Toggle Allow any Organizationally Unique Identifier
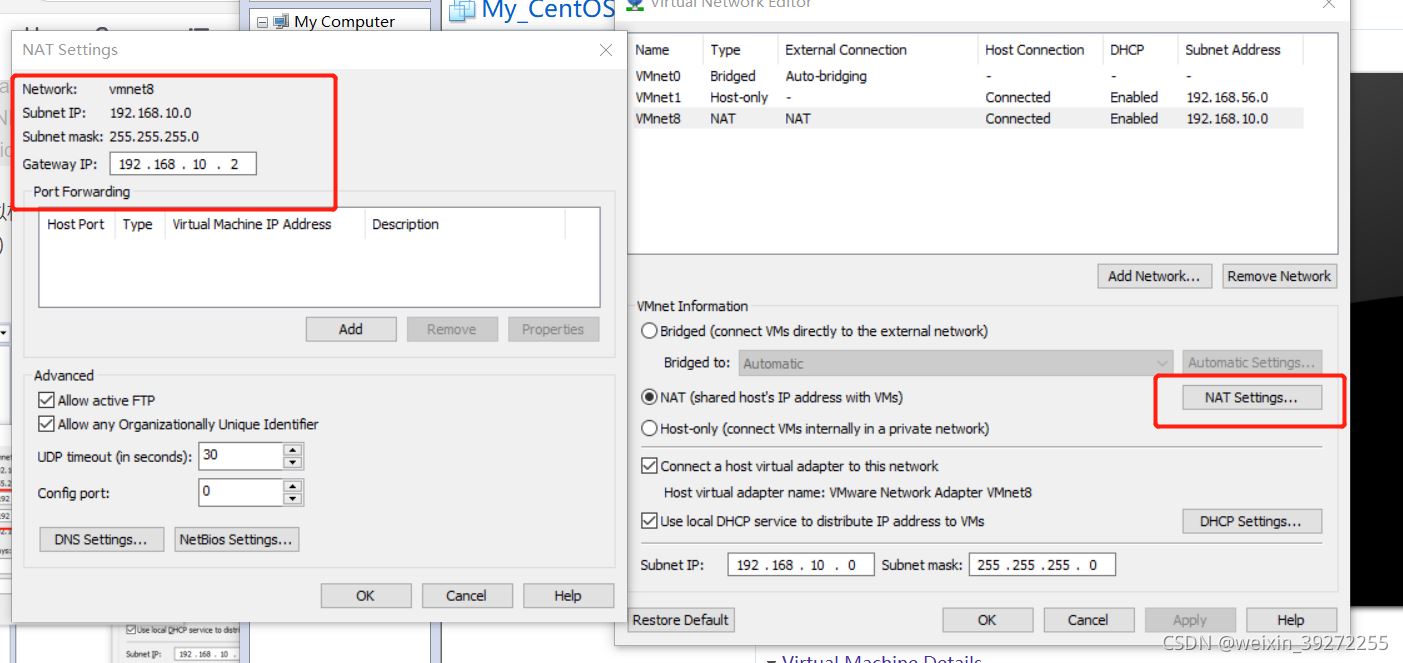This screenshot has width=1403, height=663. (45, 424)
